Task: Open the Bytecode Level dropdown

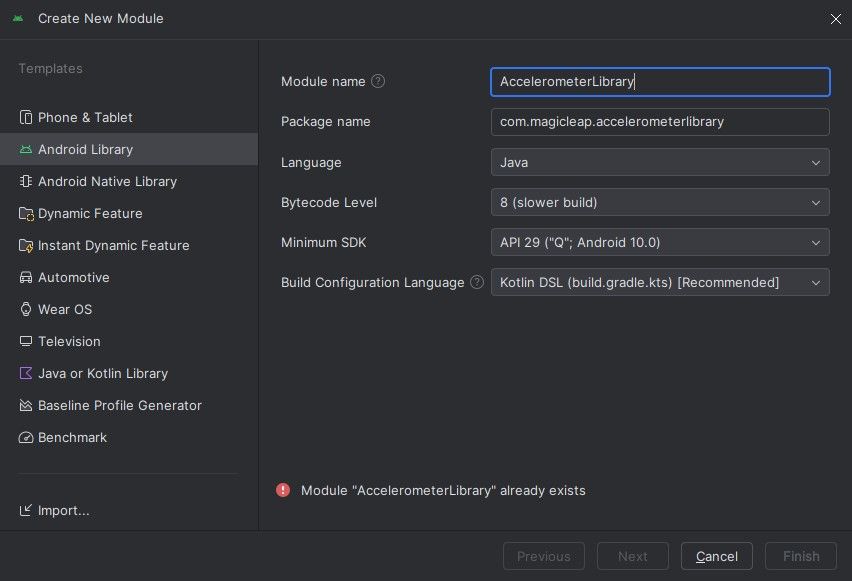Action: coord(660,202)
